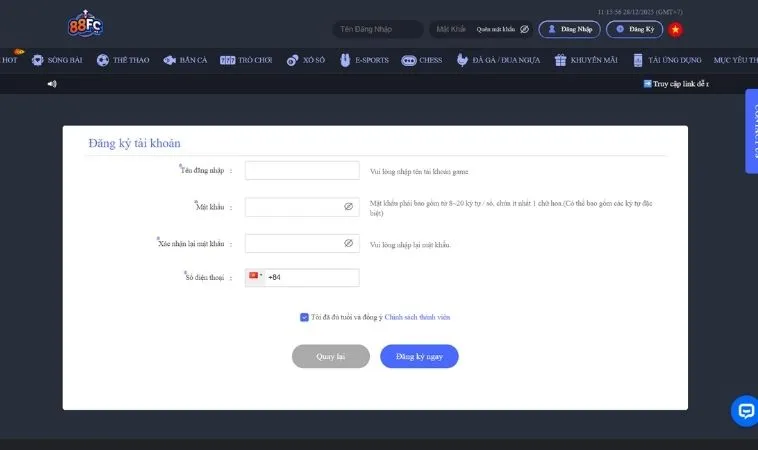Click the plus icon on Đăng Ký button
Image resolution: width=758 pixels, height=450 pixels.
[x=620, y=29]
